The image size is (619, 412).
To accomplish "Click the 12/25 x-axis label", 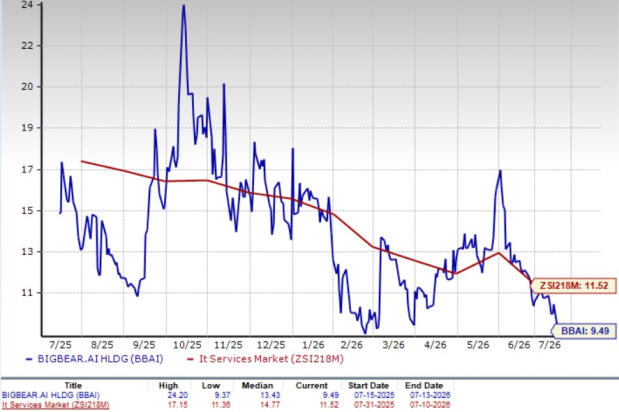I will pyautogui.click(x=271, y=345).
